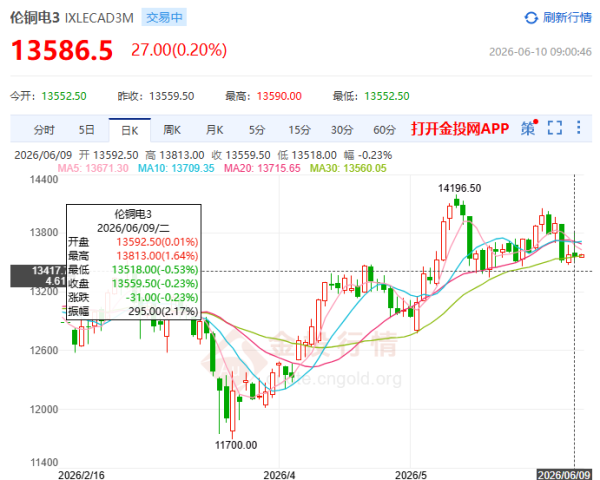Image resolution: width=600 pixels, height=480 pixels.
Task: Click the change value 27.00(0.20%)
Action: [179, 50]
